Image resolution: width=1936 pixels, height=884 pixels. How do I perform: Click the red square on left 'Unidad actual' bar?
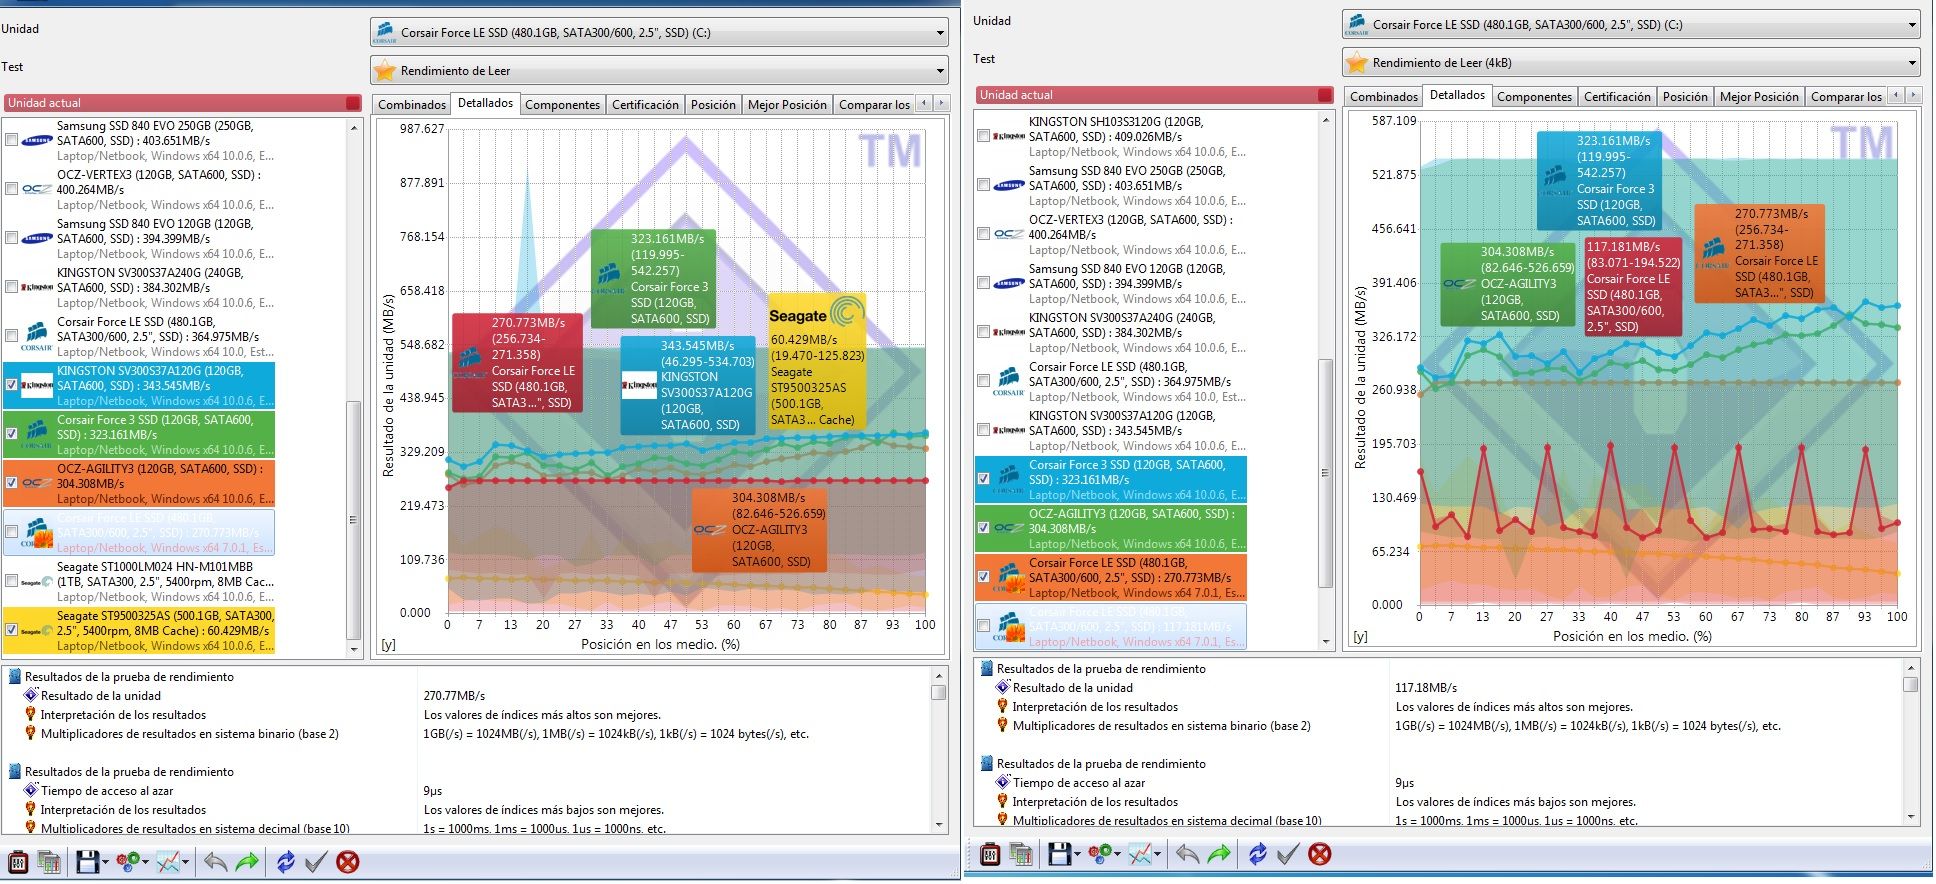click(x=352, y=102)
